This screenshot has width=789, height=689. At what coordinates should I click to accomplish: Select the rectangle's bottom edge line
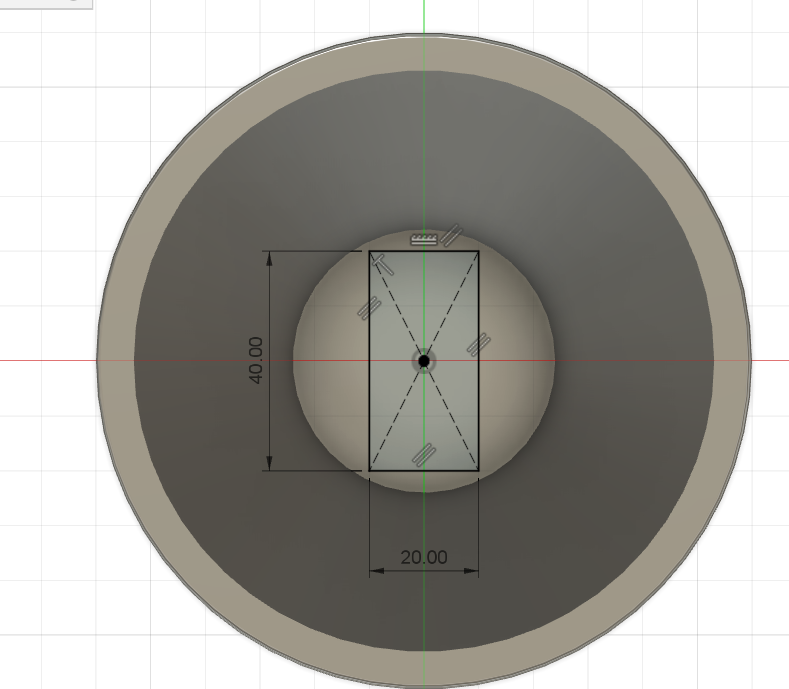pyautogui.click(x=424, y=471)
